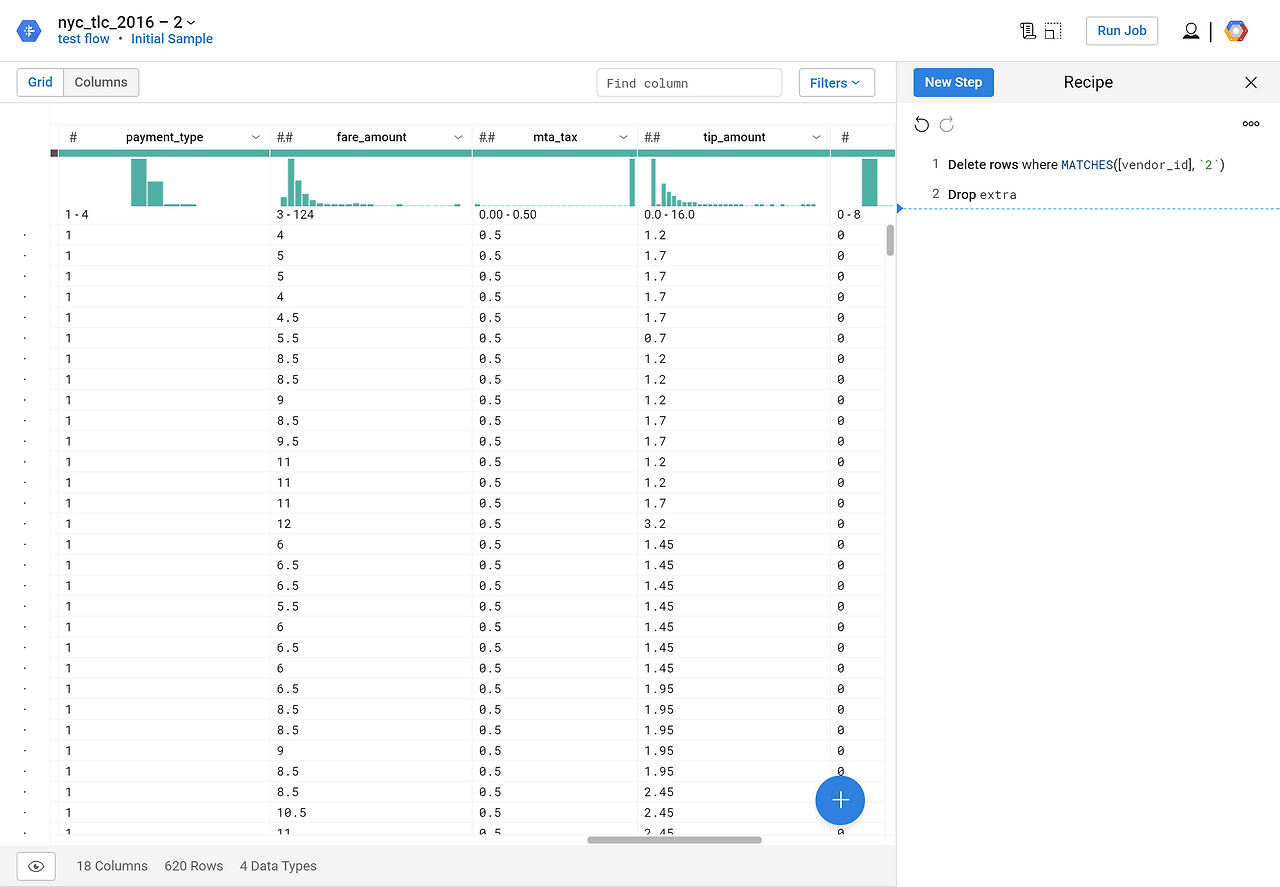Open the recipe history icon in the header
The image size is (1280, 887).
pos(1027,30)
